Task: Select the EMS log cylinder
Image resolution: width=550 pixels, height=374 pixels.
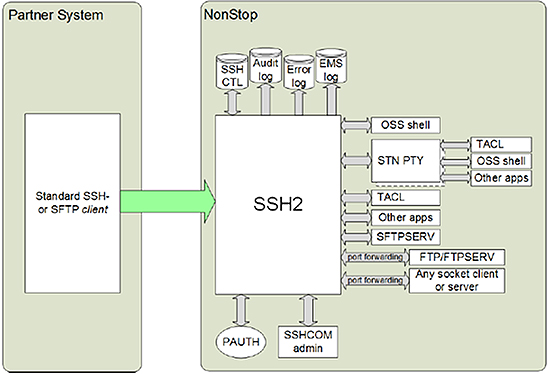Action: [x=331, y=66]
